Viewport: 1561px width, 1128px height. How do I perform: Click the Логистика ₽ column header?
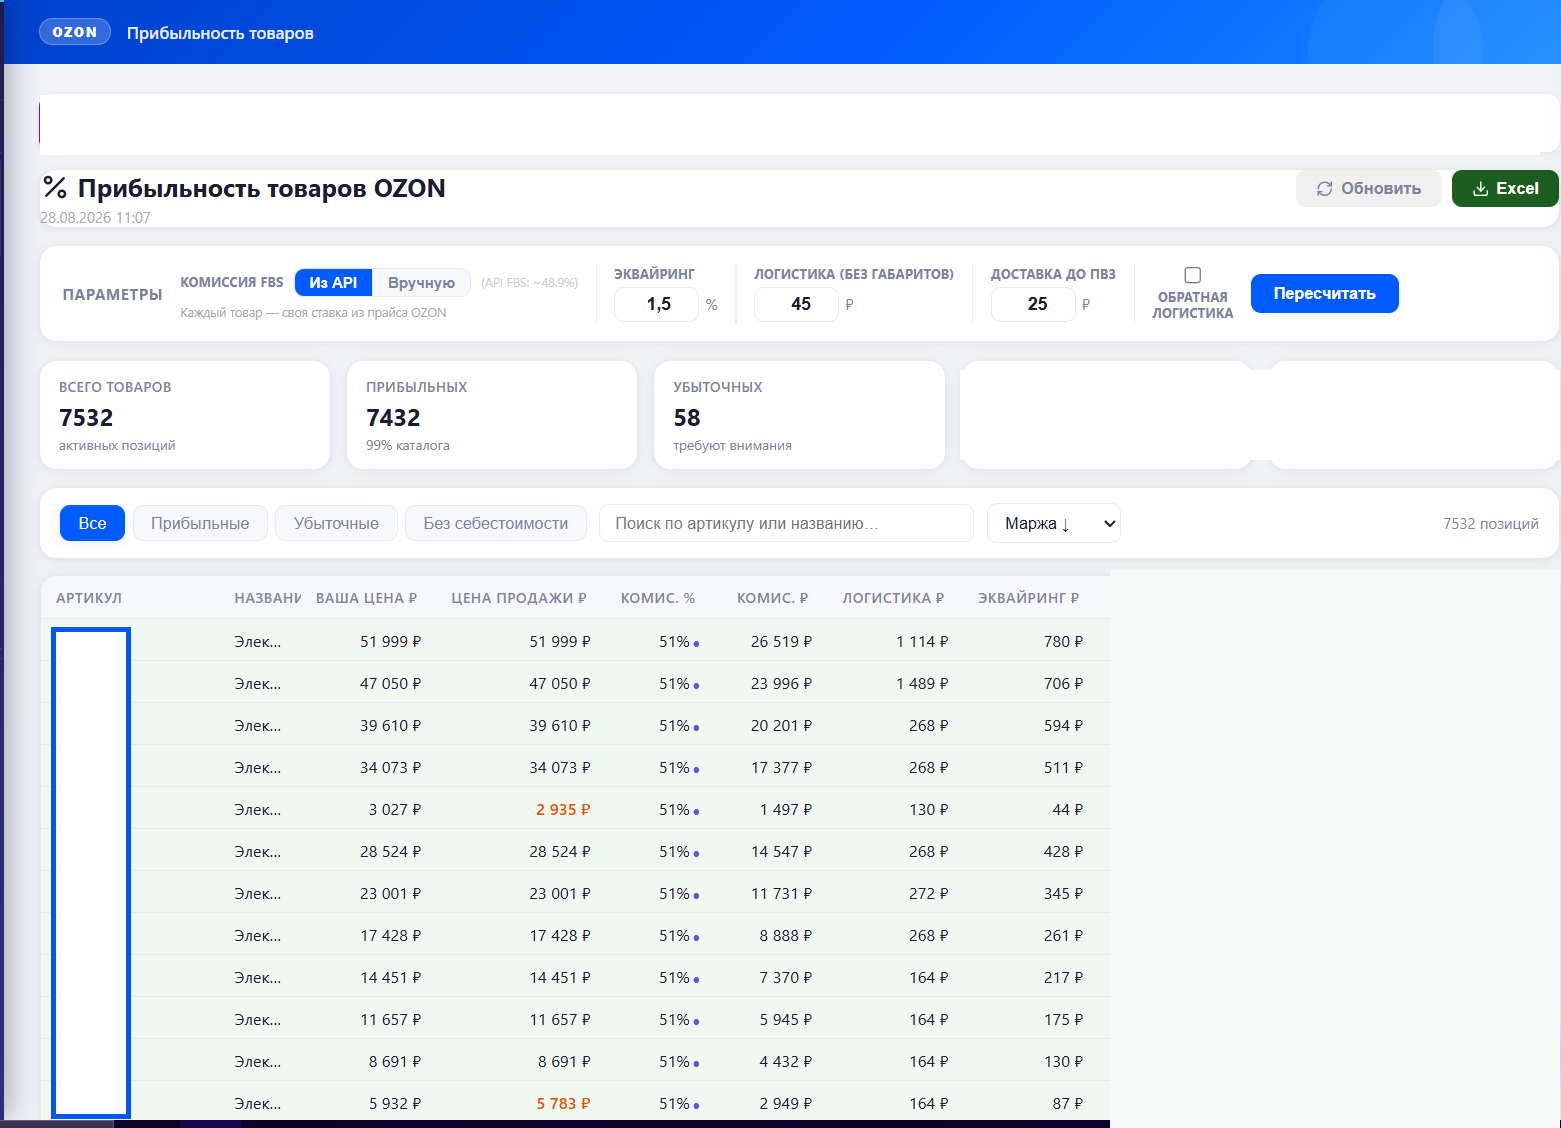coord(893,598)
